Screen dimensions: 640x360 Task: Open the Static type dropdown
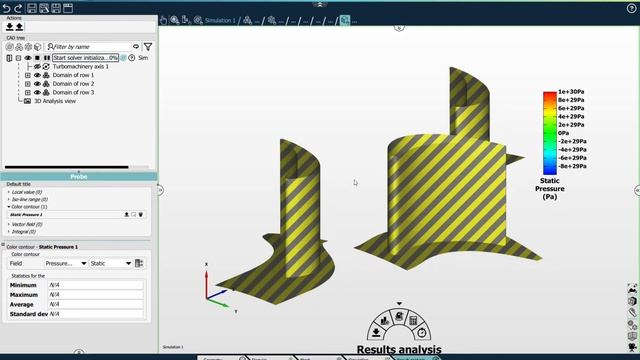tap(111, 263)
